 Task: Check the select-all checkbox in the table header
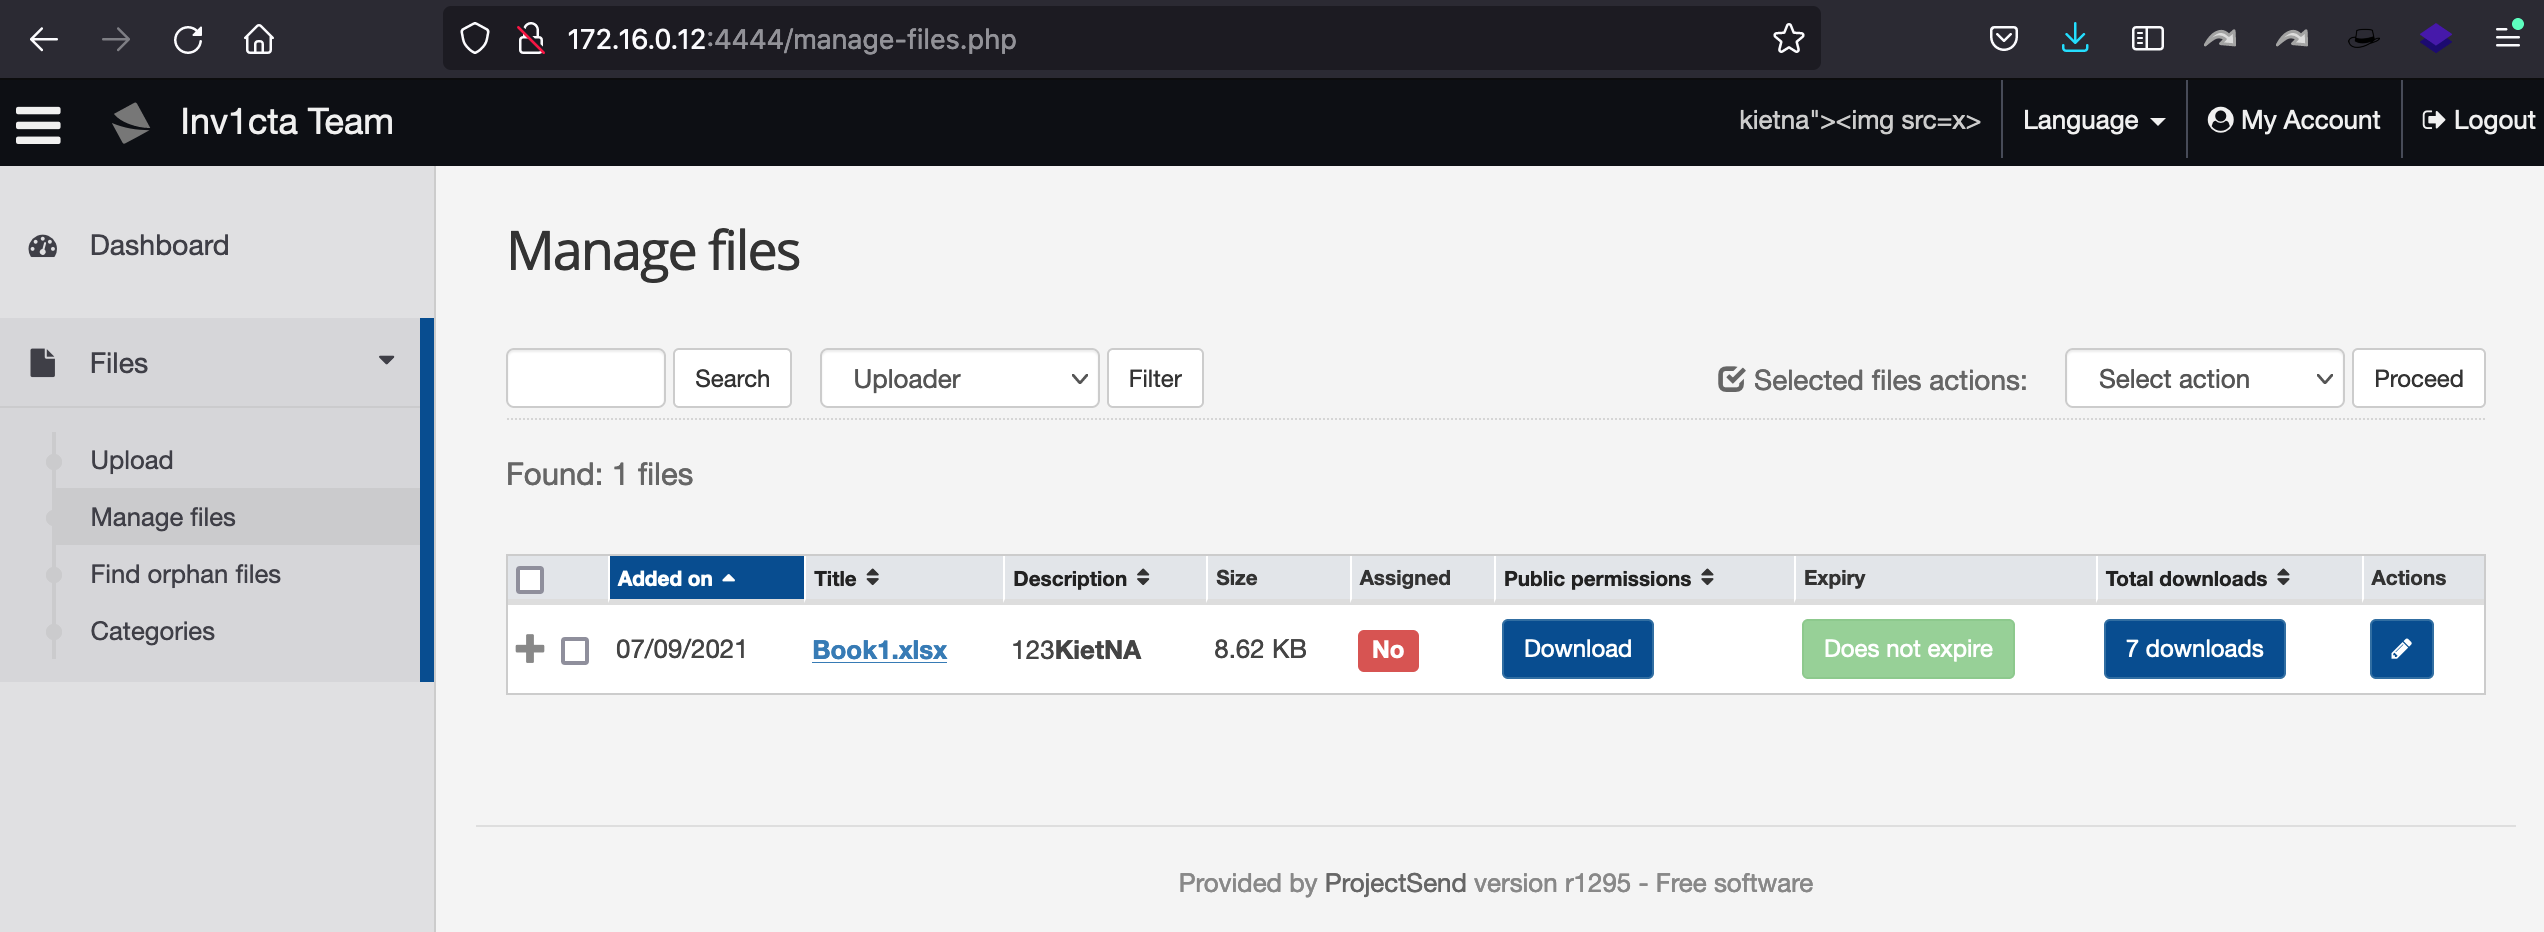pyautogui.click(x=530, y=578)
